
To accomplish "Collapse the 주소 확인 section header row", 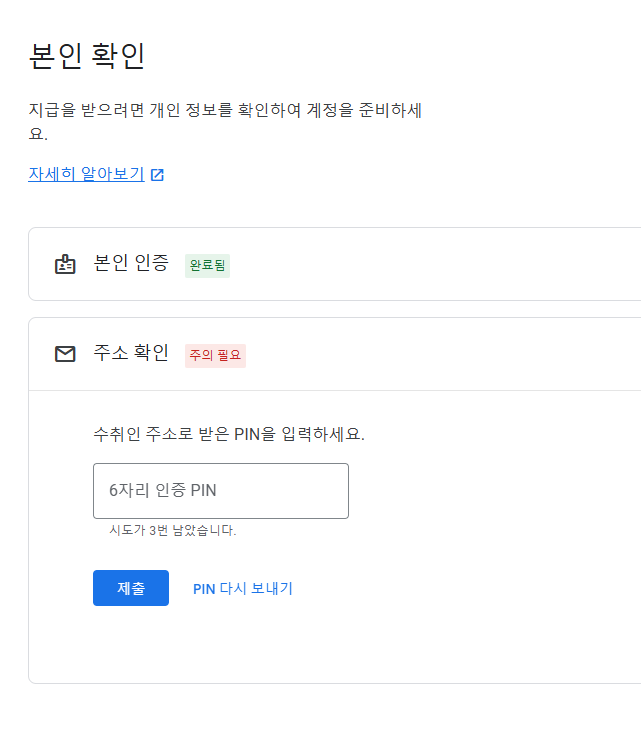I will pyautogui.click(x=335, y=354).
